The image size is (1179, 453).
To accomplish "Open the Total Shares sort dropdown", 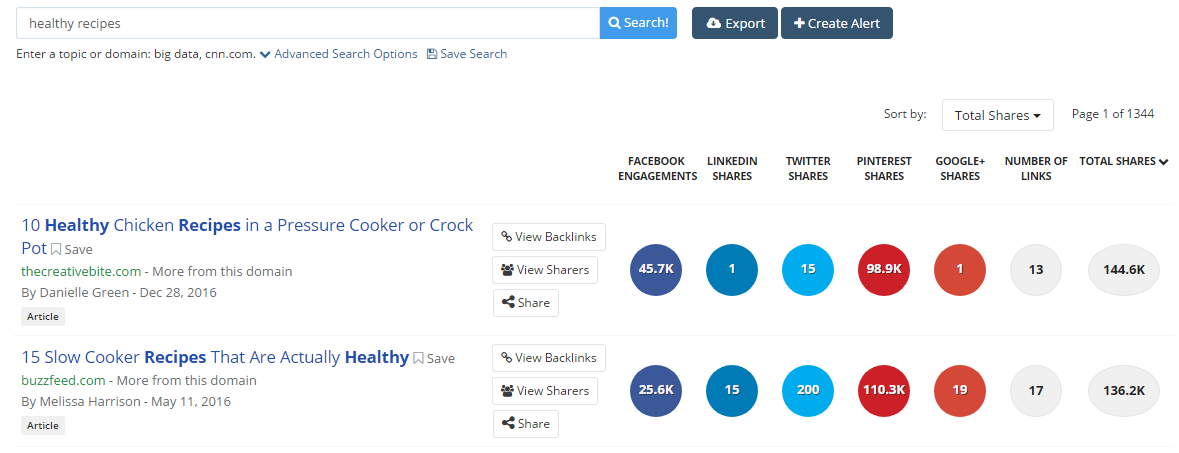I will (x=997, y=115).
